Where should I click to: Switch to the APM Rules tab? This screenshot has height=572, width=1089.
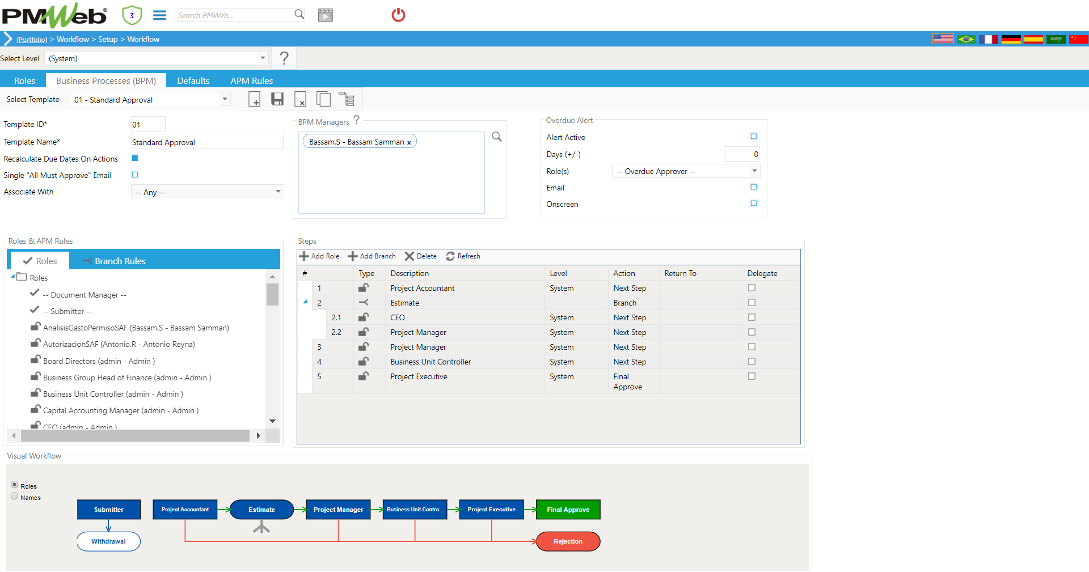[251, 81]
